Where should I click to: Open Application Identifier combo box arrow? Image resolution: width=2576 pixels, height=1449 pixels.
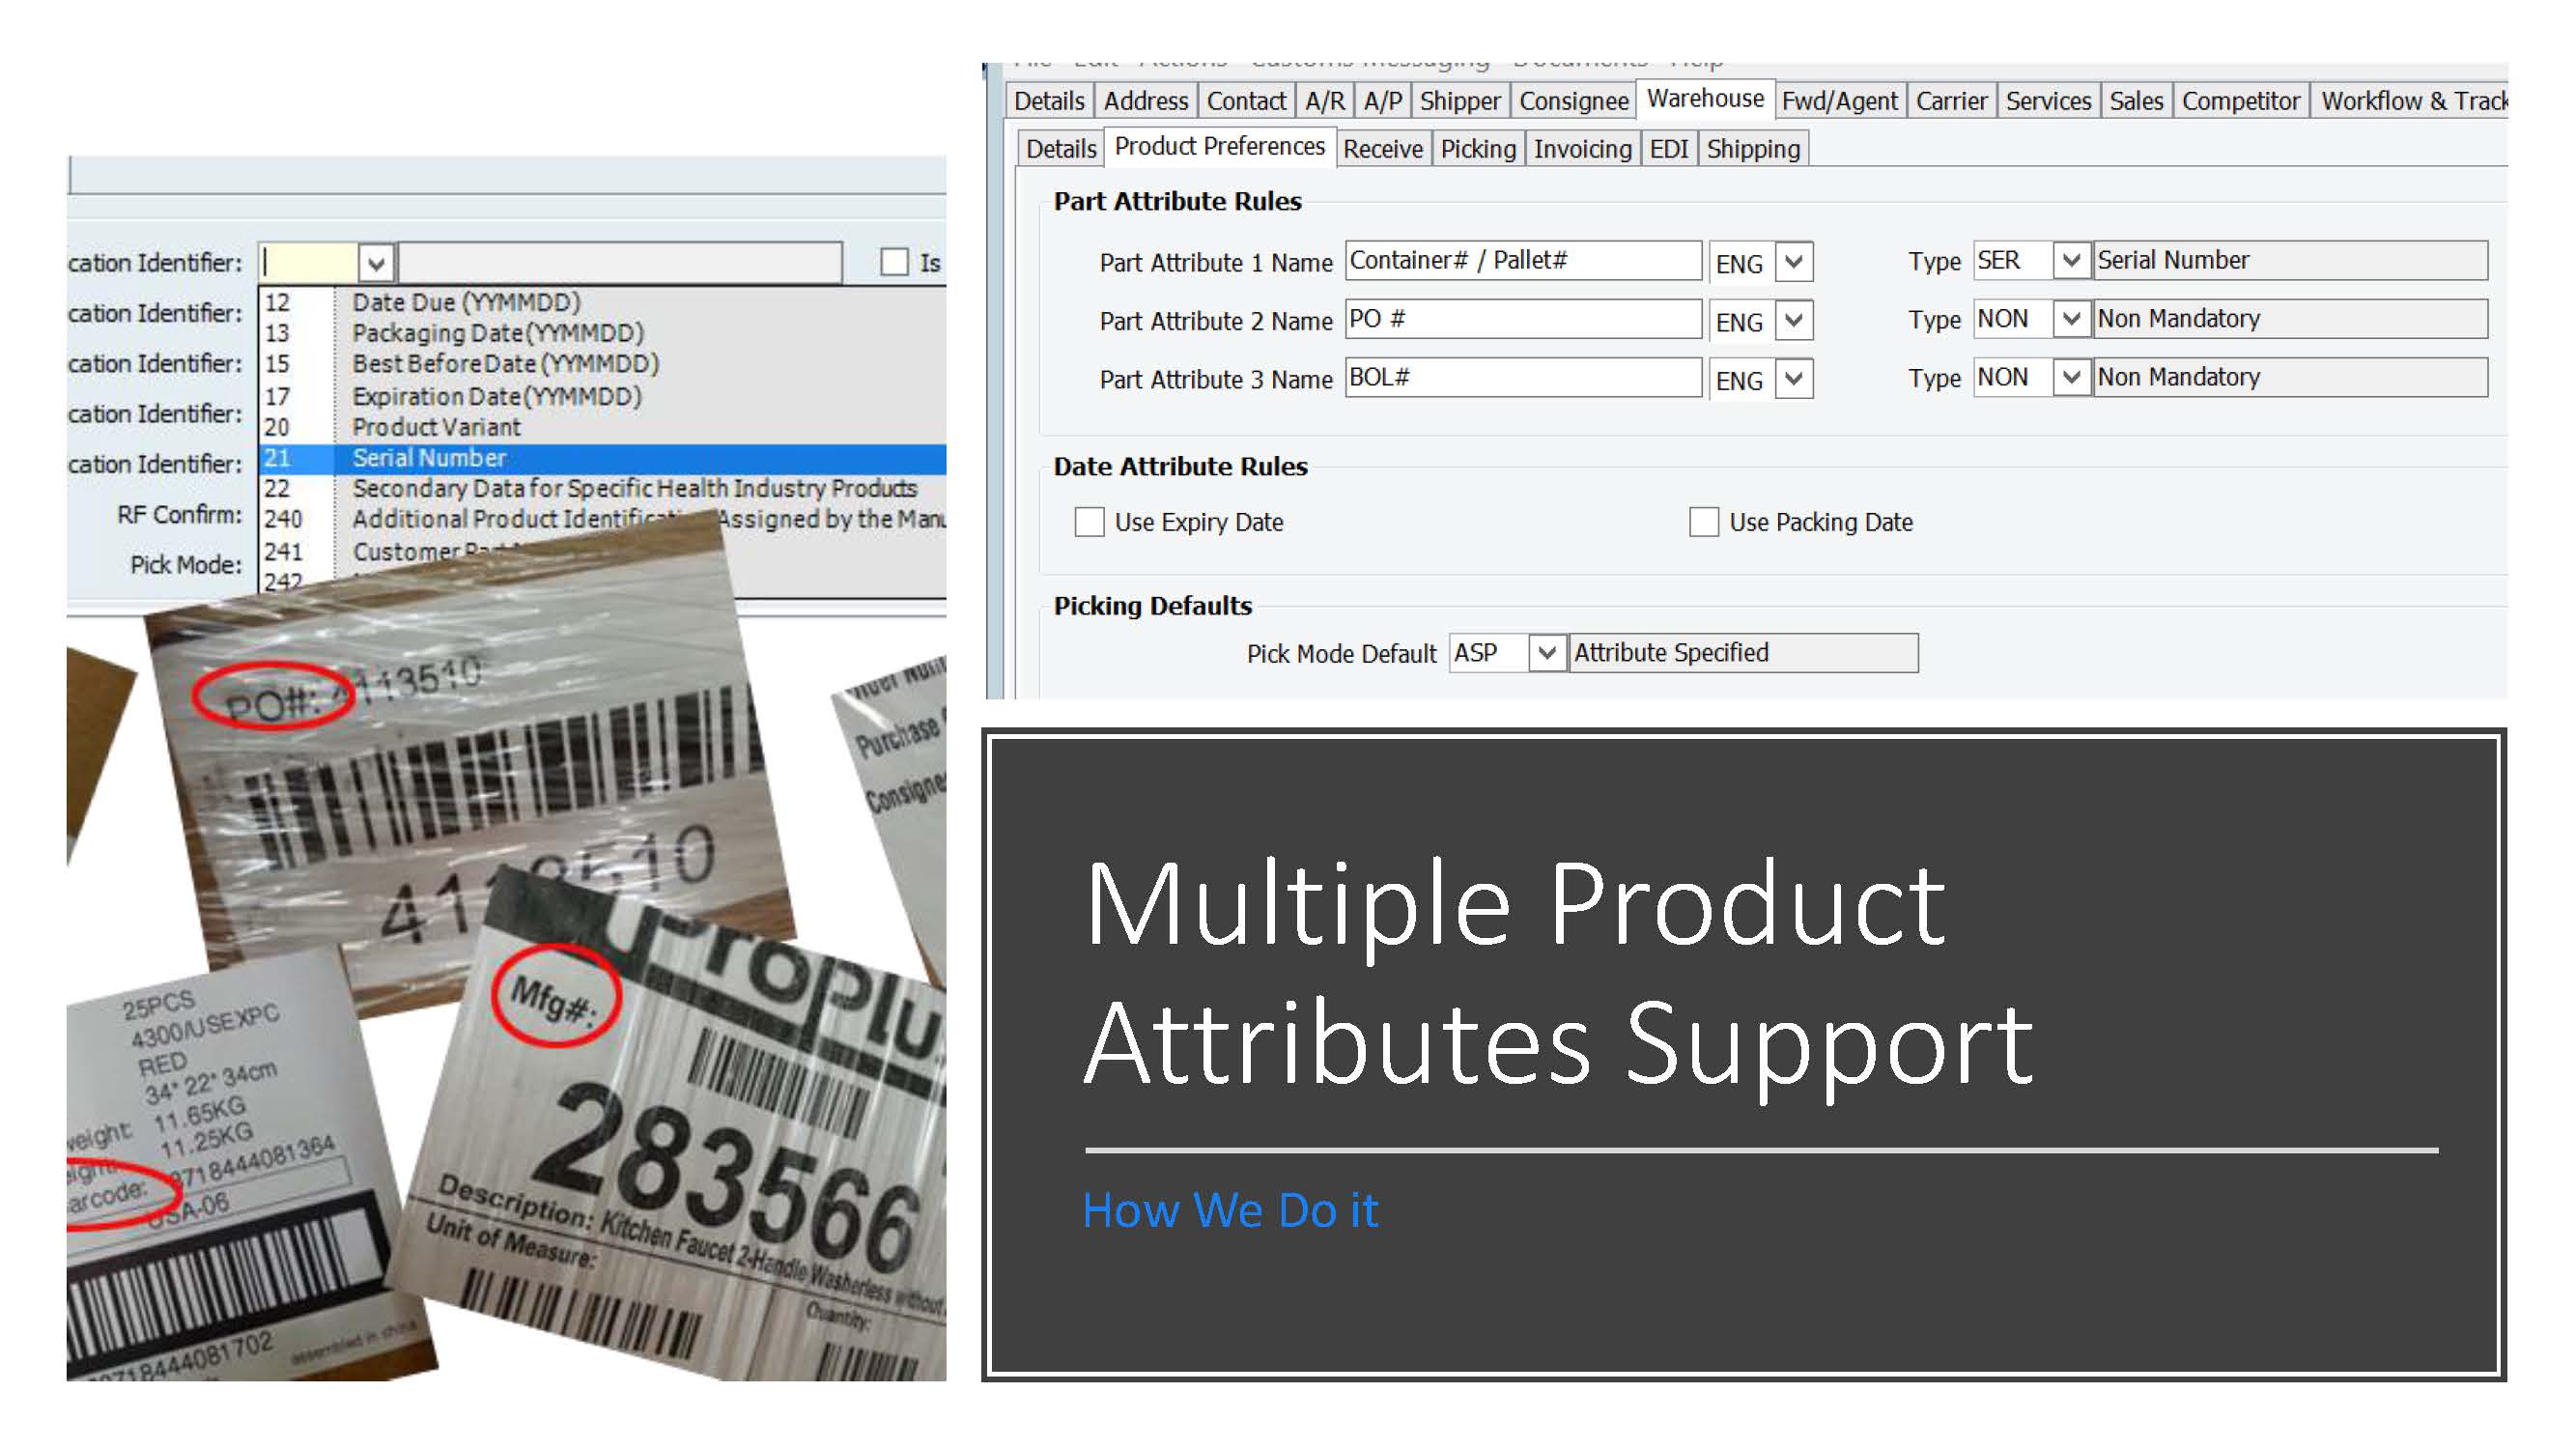click(376, 264)
